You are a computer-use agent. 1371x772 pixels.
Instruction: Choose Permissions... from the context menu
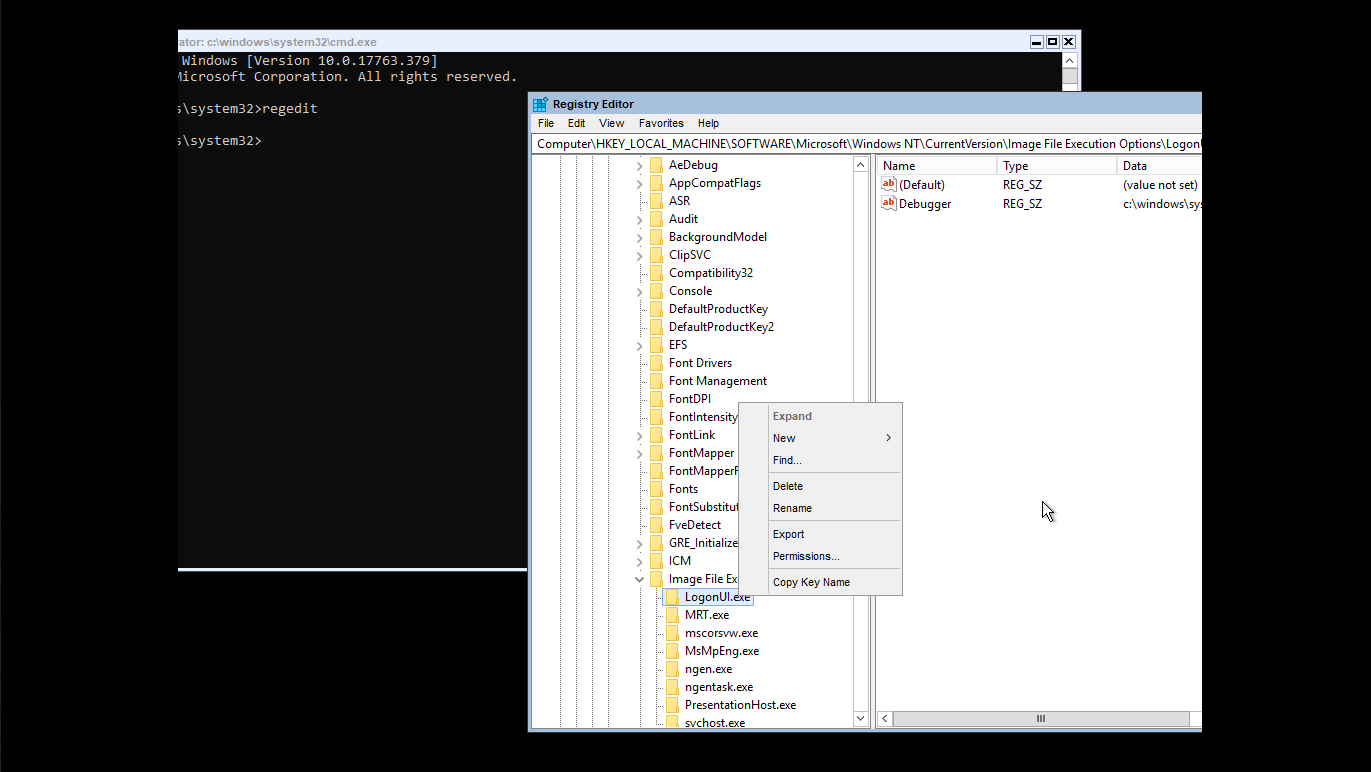tap(820, 556)
